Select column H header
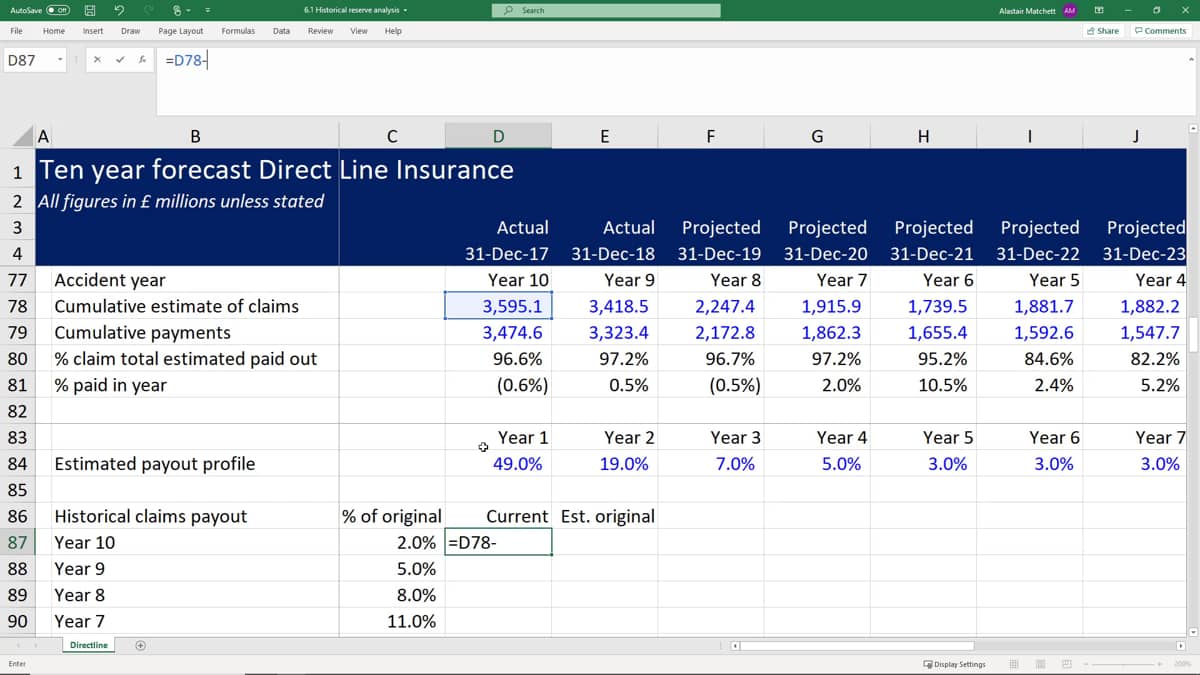Viewport: 1200px width, 675px height. tap(923, 136)
